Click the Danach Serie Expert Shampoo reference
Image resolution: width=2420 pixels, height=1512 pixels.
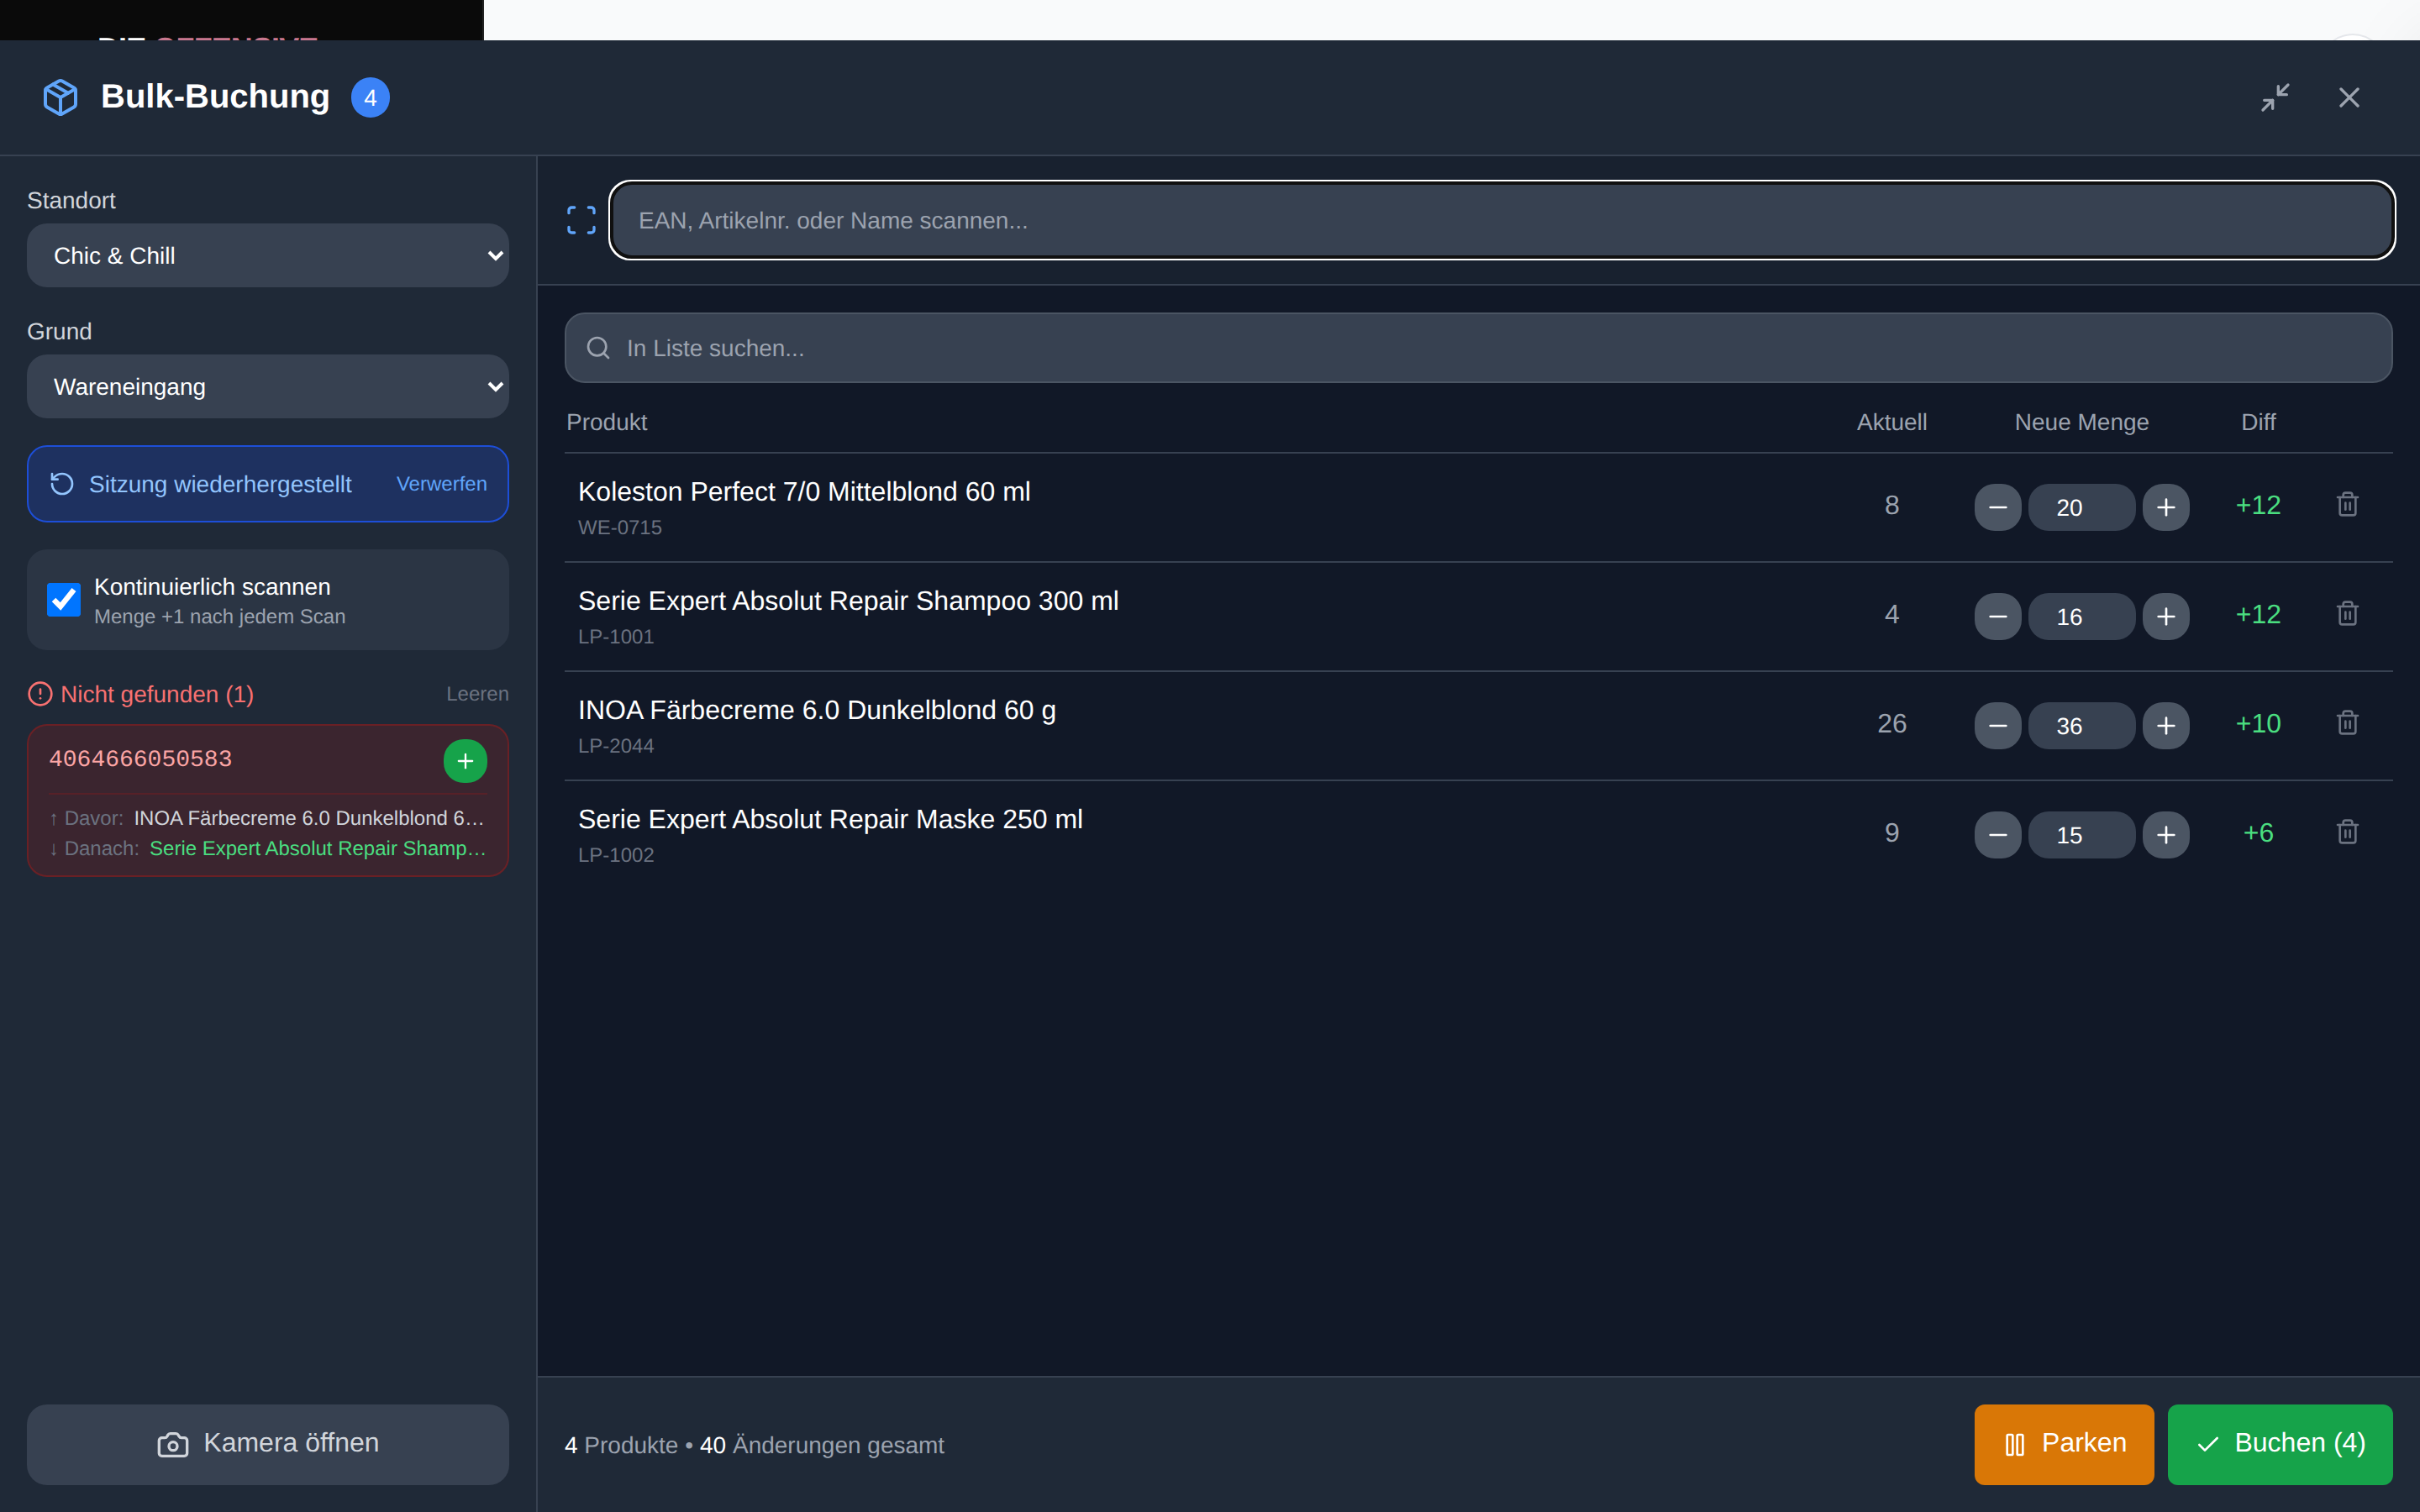pos(318,848)
